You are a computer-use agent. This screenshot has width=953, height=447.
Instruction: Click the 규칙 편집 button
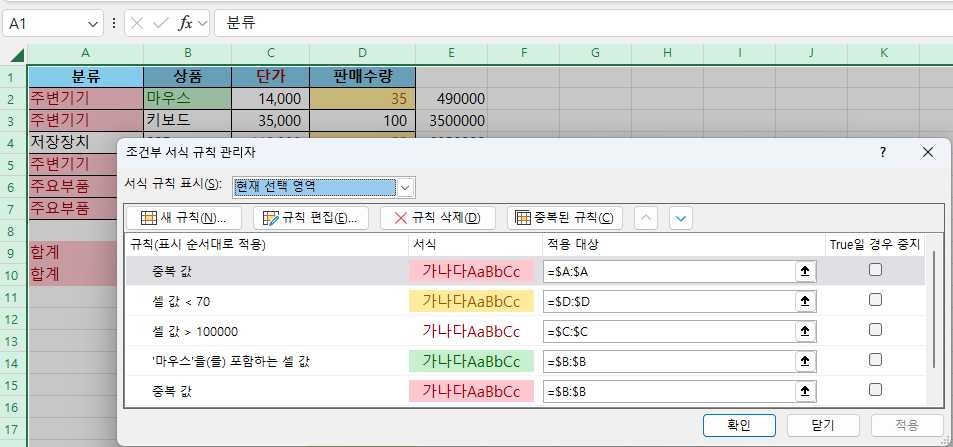[x=311, y=218]
